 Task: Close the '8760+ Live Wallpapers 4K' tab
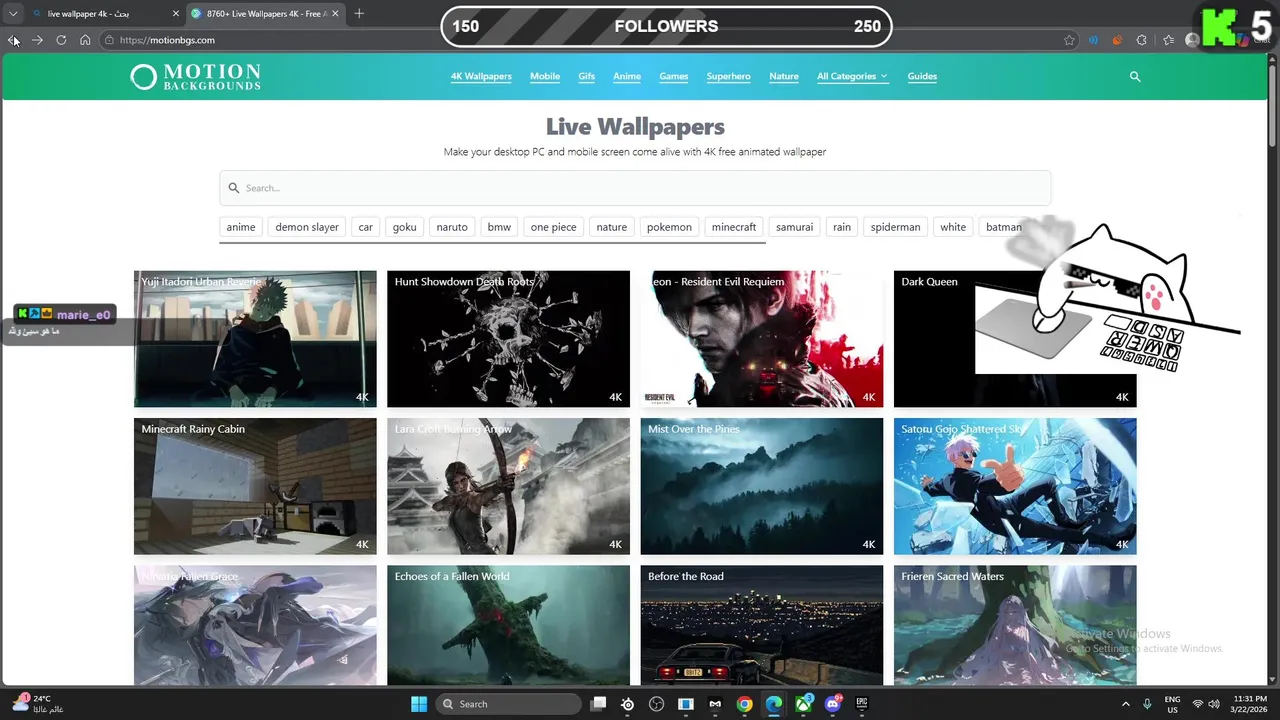335,14
